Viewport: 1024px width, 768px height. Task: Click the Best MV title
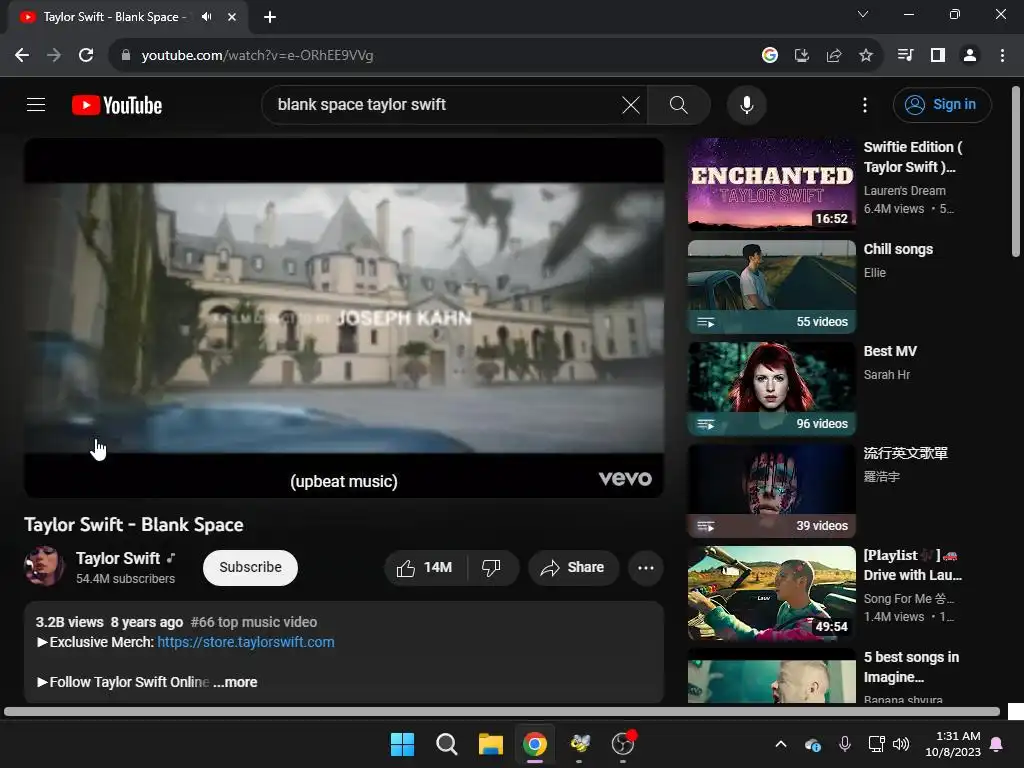pos(890,351)
